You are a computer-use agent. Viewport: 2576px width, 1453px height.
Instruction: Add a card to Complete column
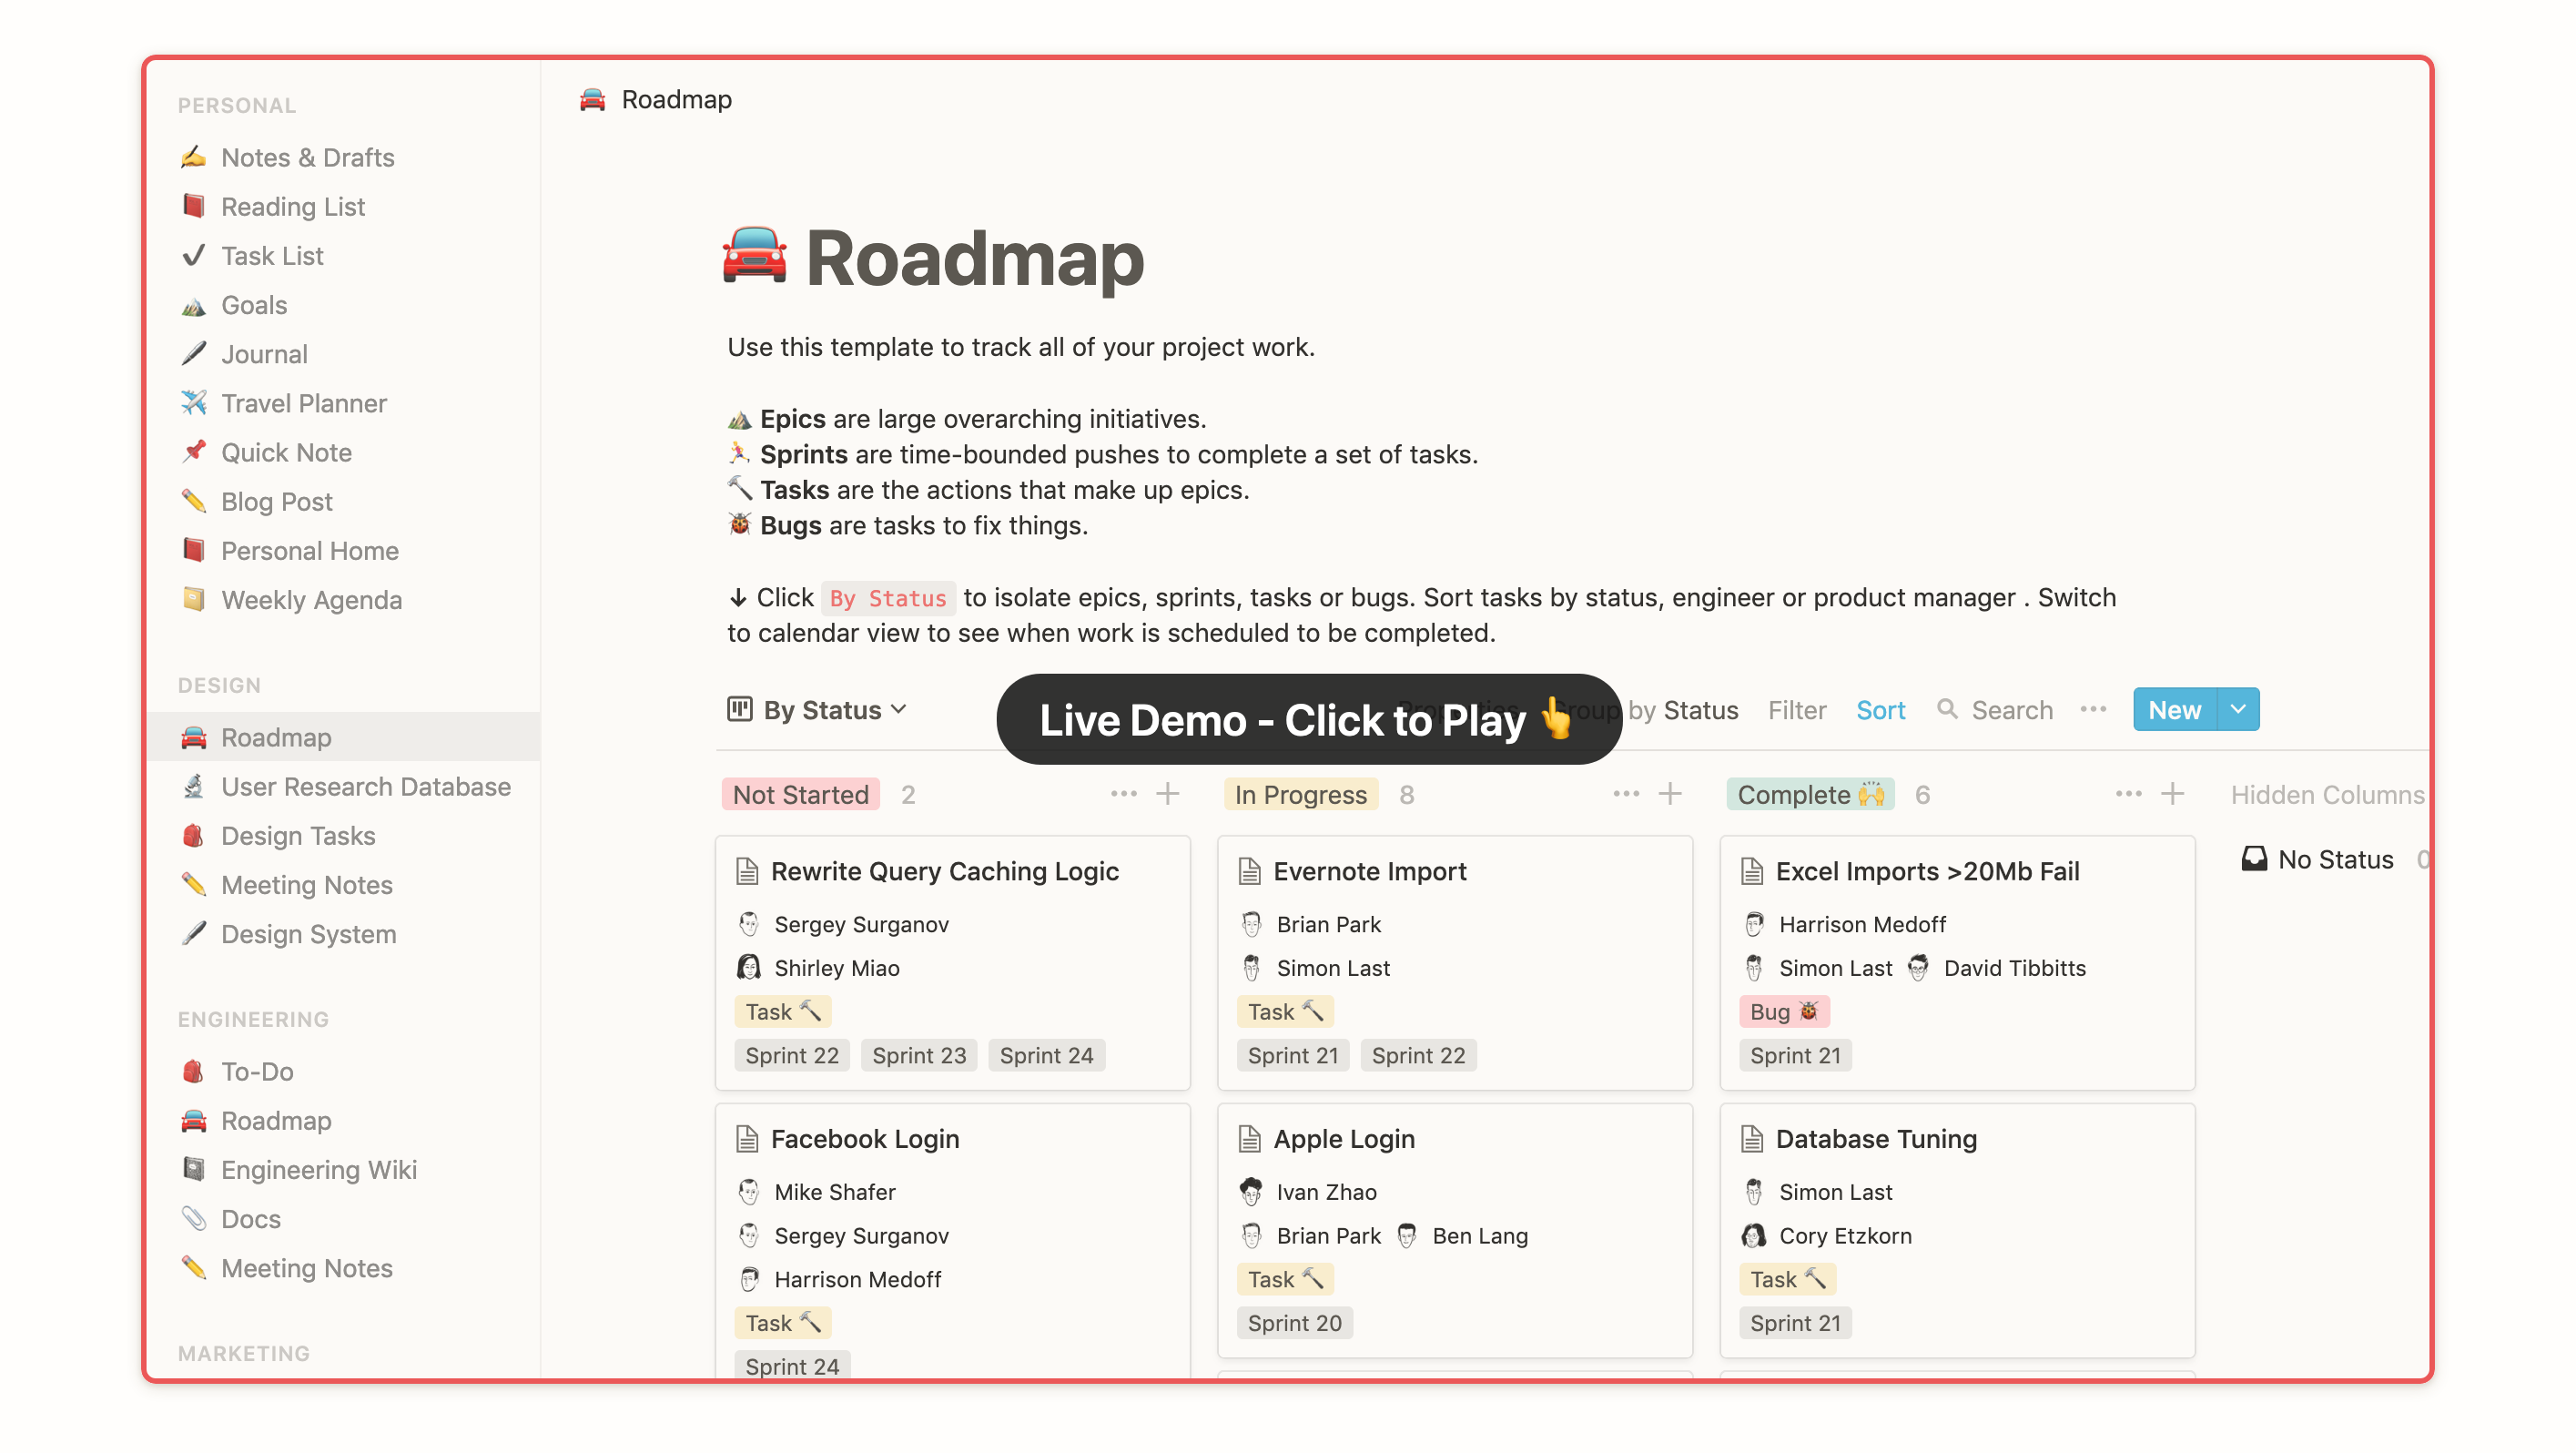point(2172,794)
